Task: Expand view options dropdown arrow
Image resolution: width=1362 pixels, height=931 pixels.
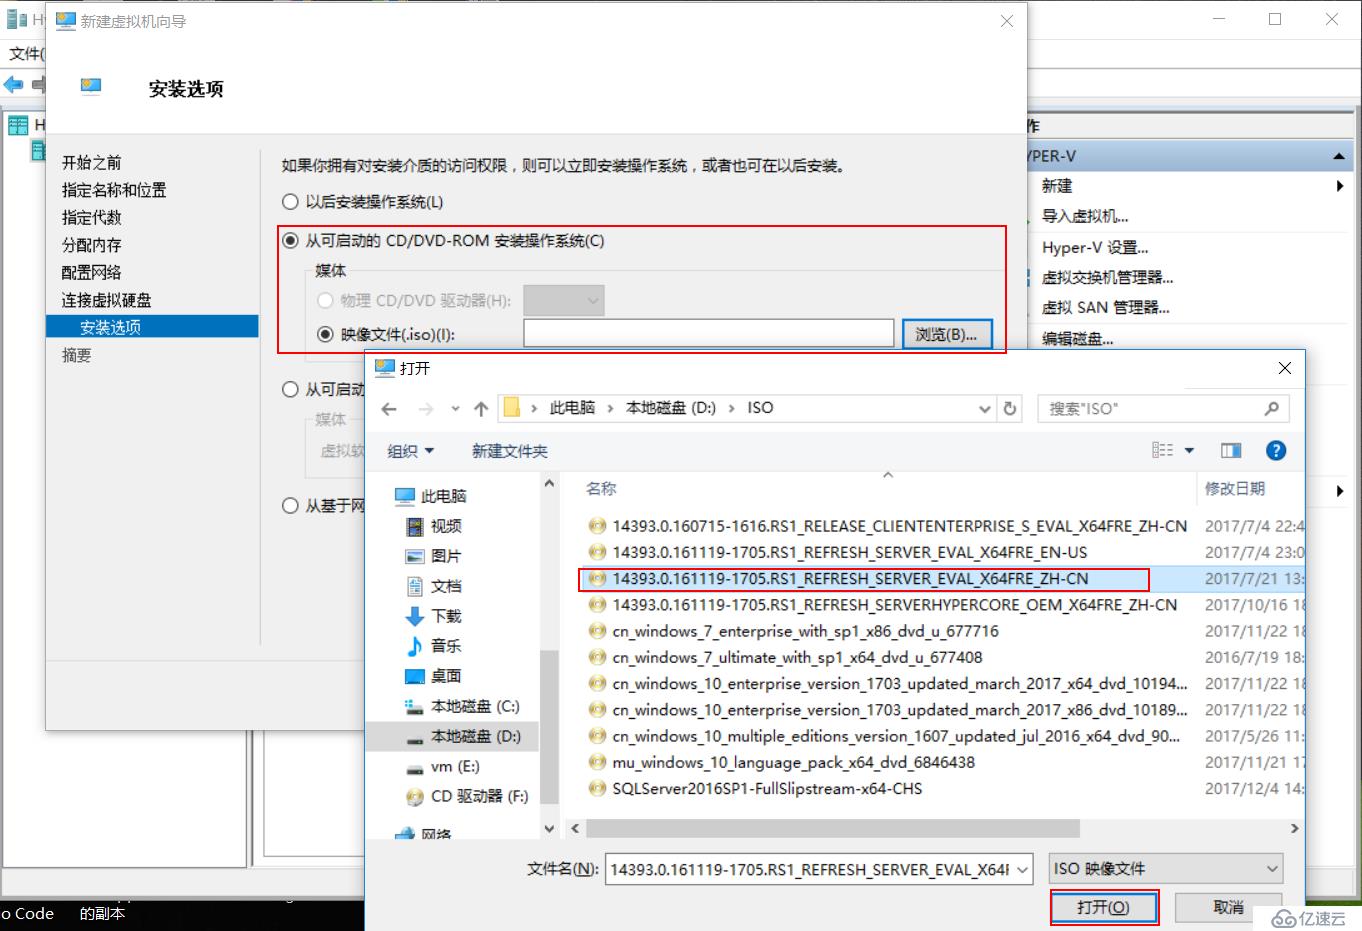Action: [x=1189, y=451]
